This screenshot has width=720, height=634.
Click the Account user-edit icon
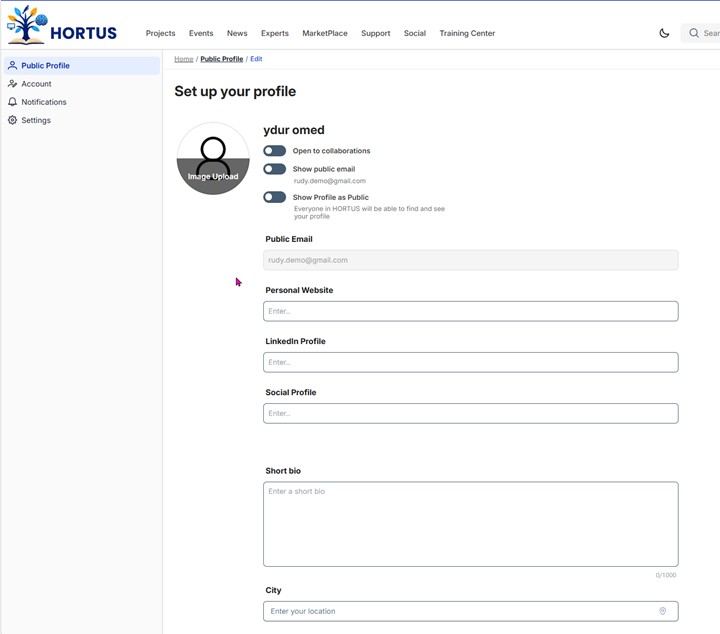(x=12, y=84)
